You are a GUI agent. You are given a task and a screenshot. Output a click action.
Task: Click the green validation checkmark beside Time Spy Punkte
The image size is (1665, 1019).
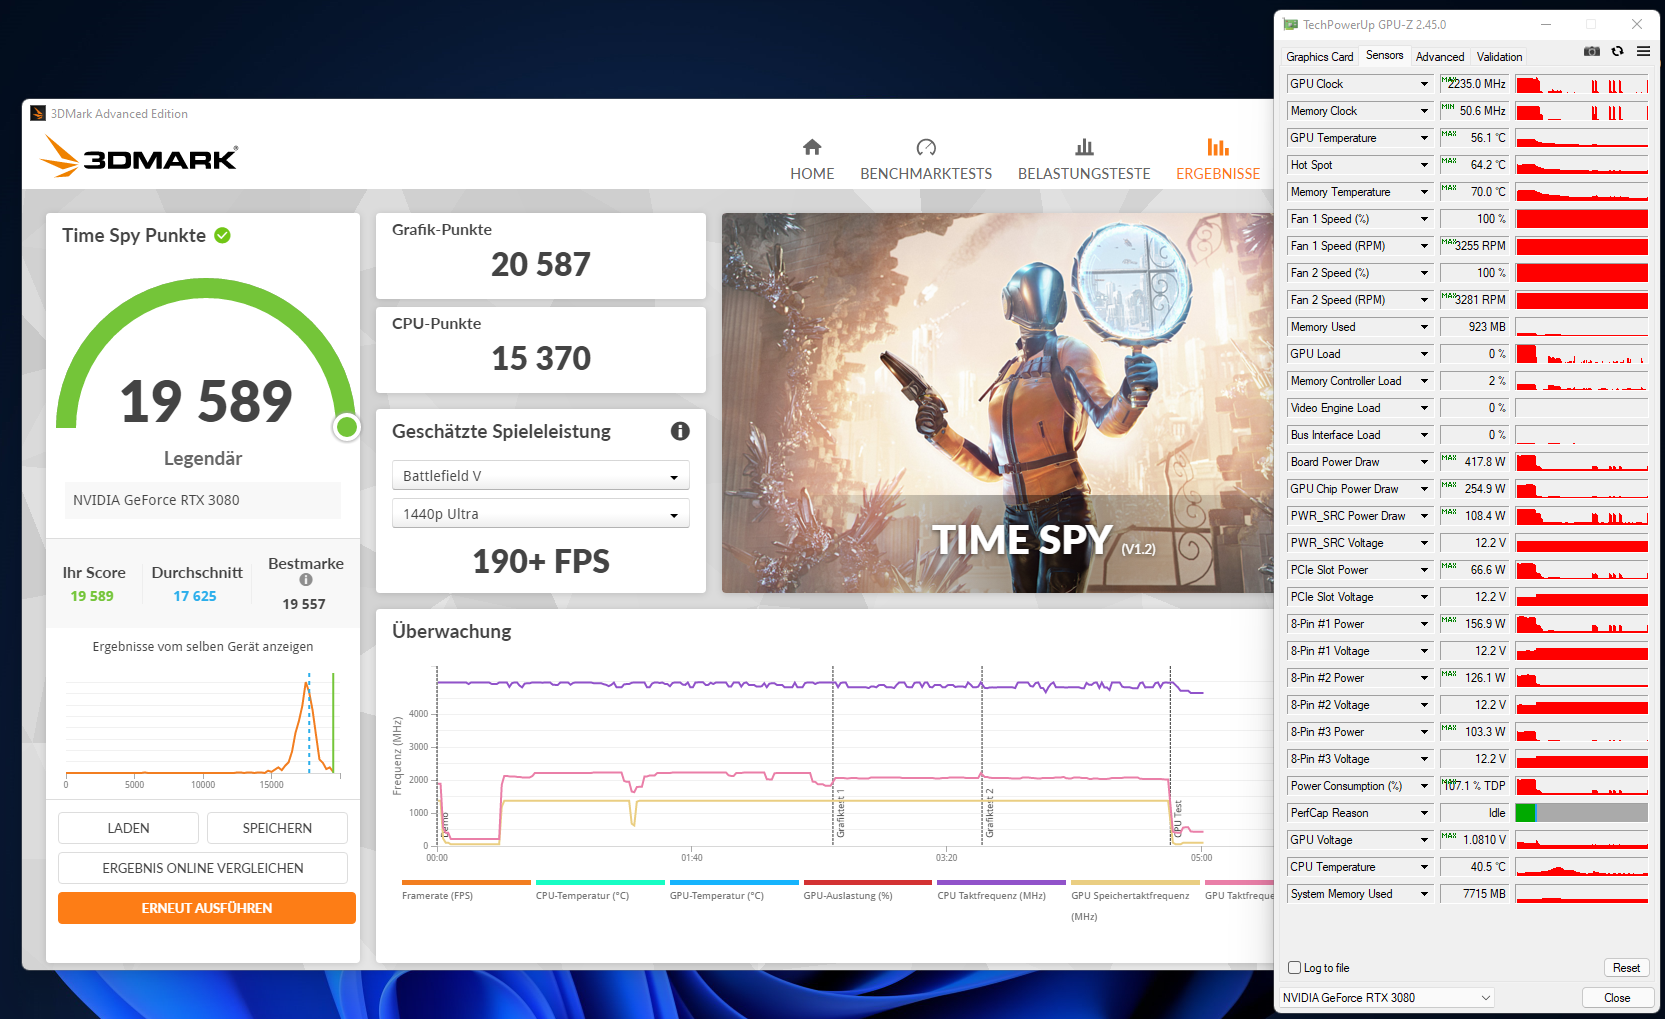222,235
